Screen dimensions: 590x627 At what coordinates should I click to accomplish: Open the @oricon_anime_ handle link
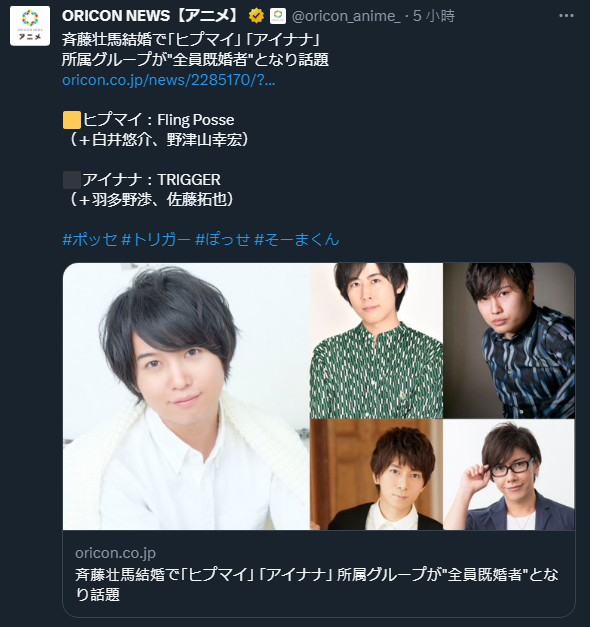pyautogui.click(x=346, y=16)
